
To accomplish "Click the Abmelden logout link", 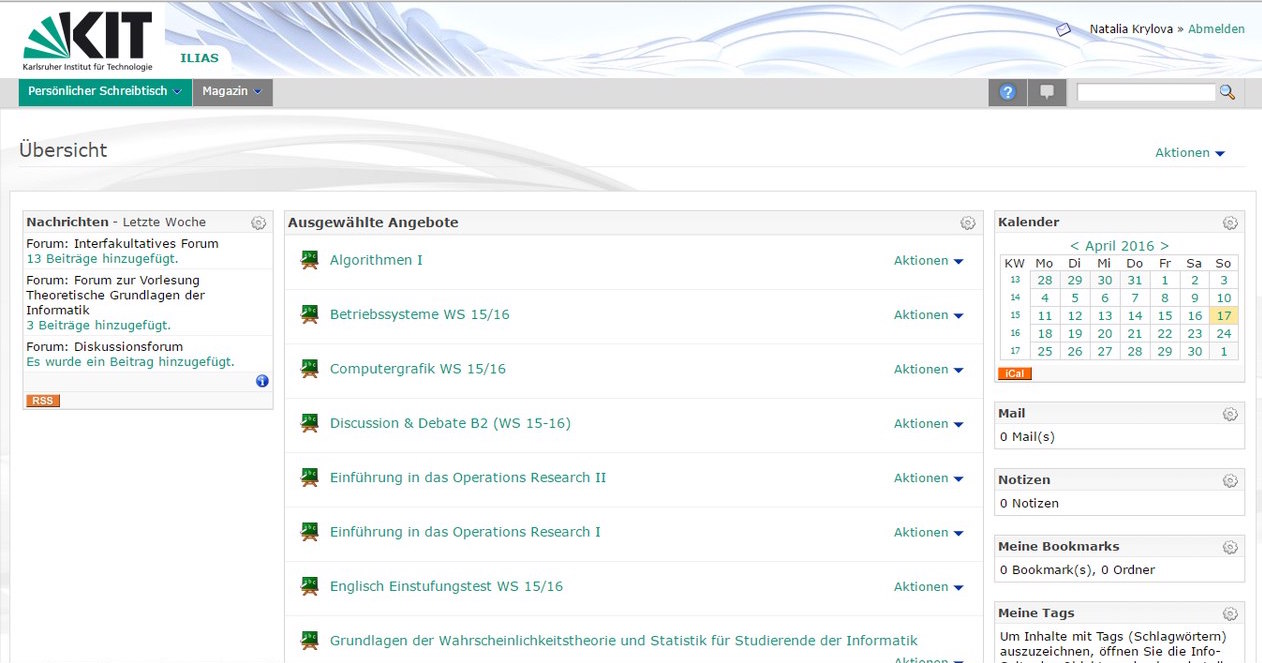I will pos(1216,29).
